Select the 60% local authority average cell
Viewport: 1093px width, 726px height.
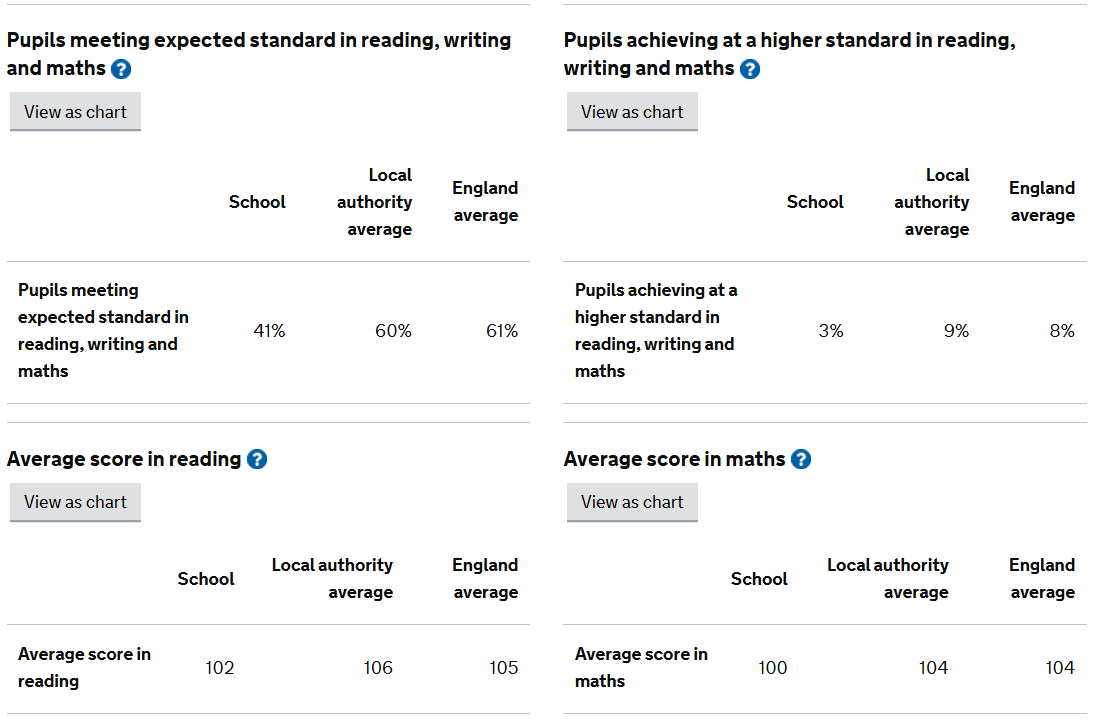(x=393, y=331)
